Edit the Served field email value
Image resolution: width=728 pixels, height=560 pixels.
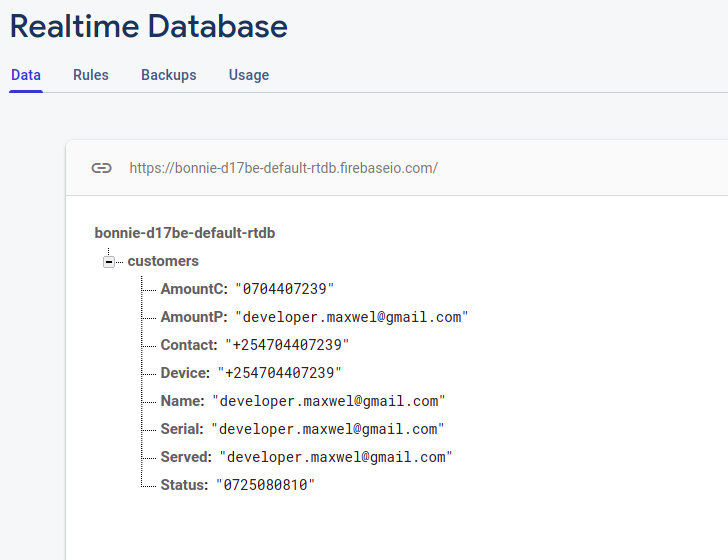point(336,457)
